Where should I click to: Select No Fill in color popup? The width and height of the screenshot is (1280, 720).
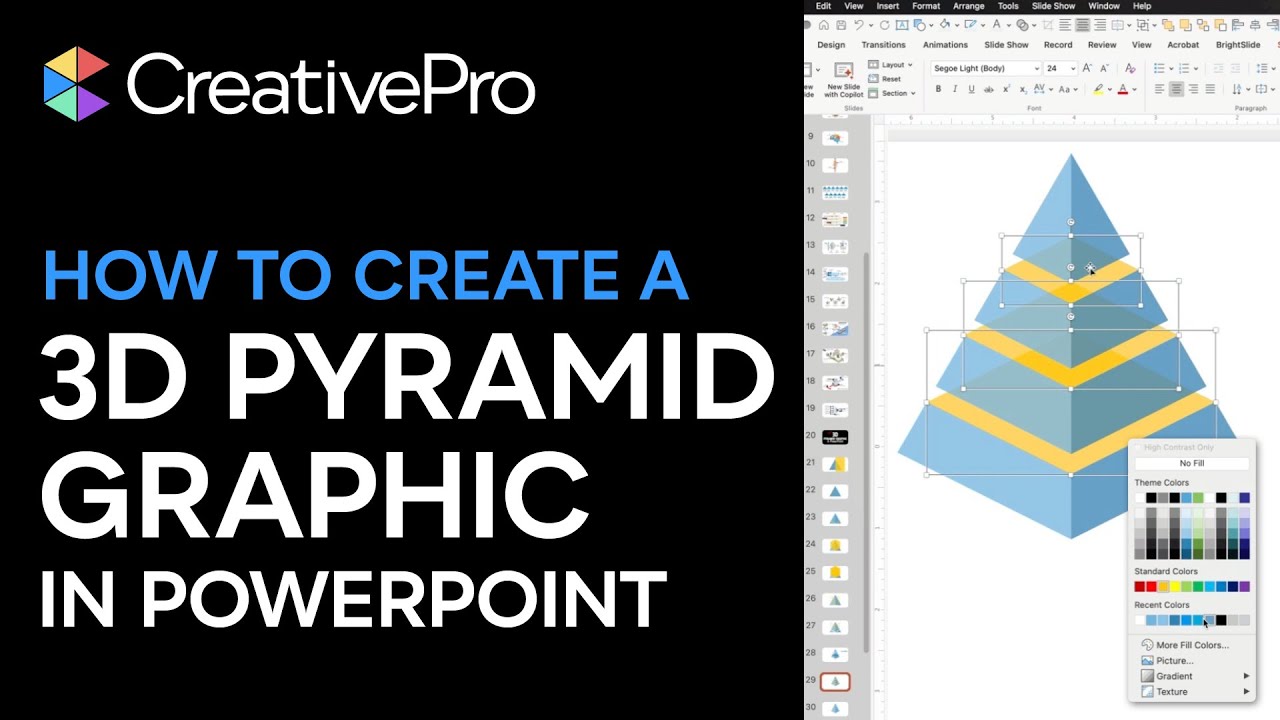coord(1192,463)
